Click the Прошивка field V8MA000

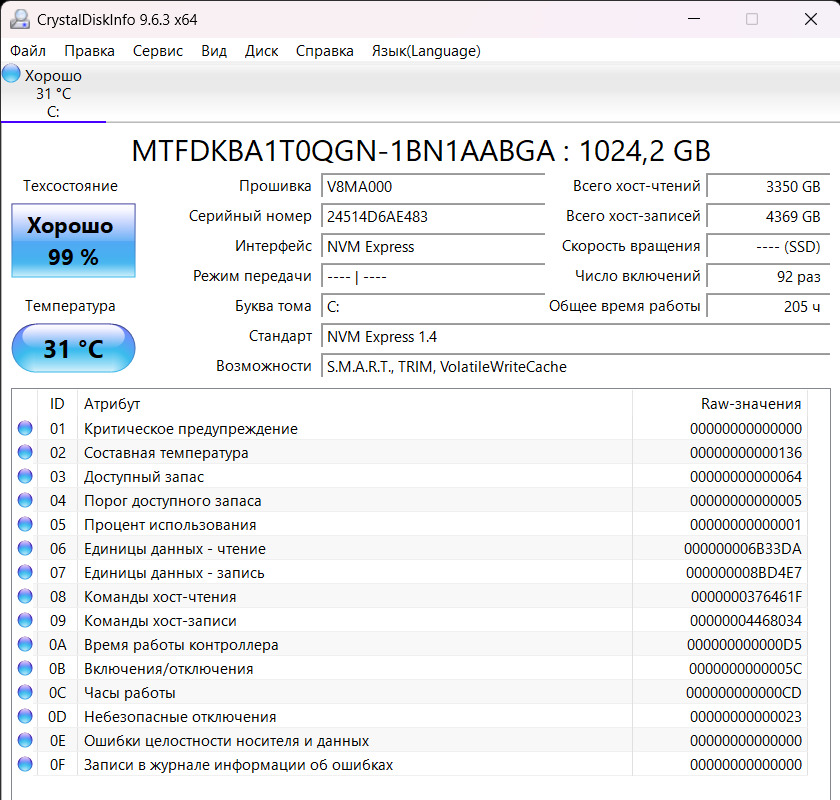tap(433, 186)
